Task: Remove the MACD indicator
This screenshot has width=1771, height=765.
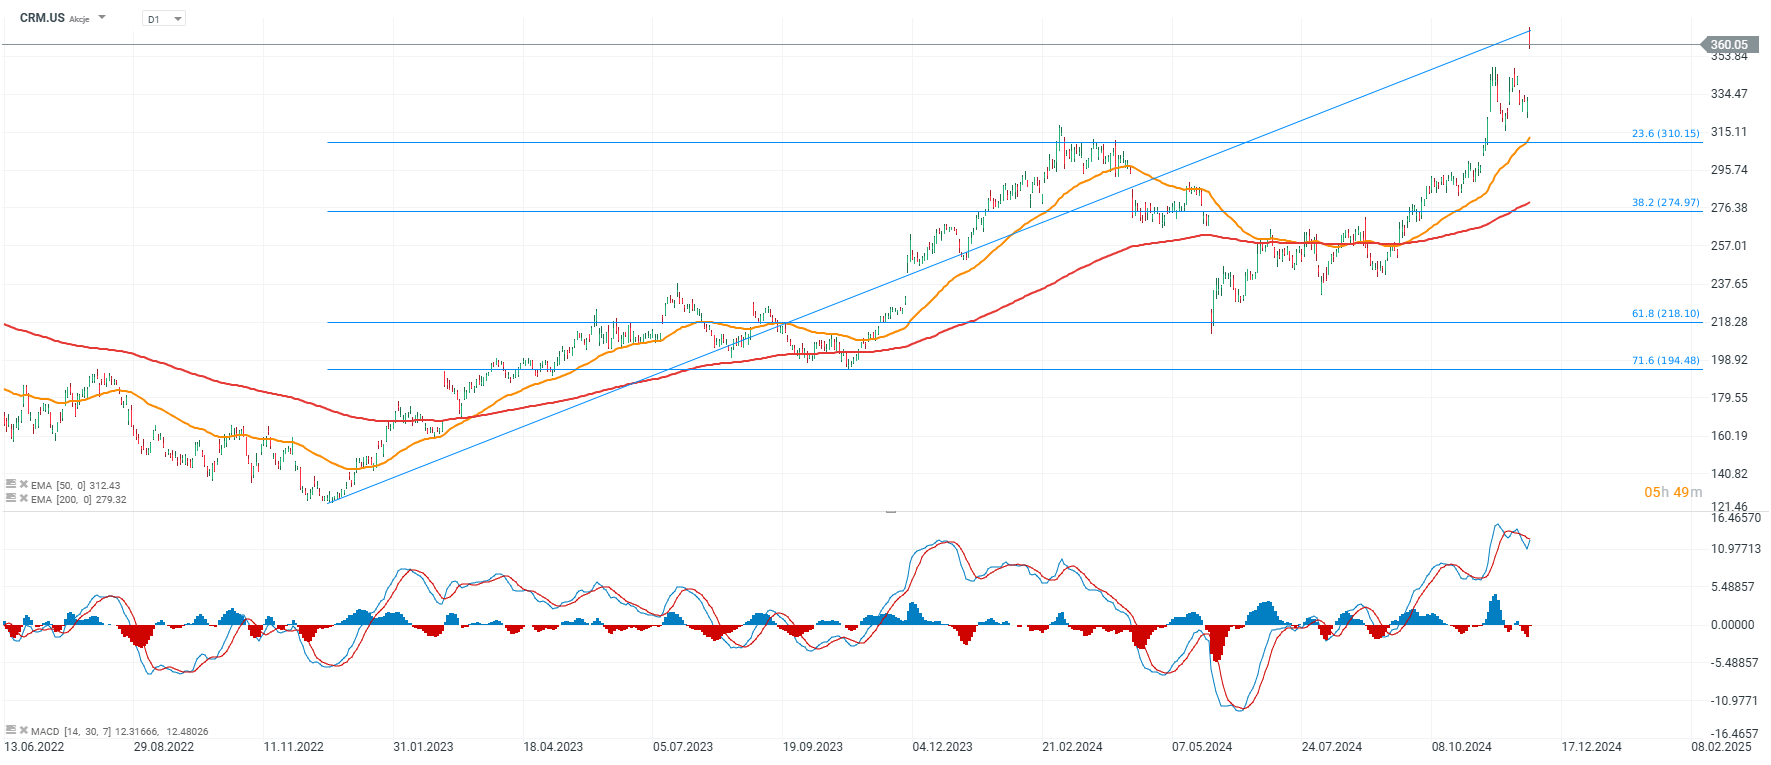Action: (23, 730)
